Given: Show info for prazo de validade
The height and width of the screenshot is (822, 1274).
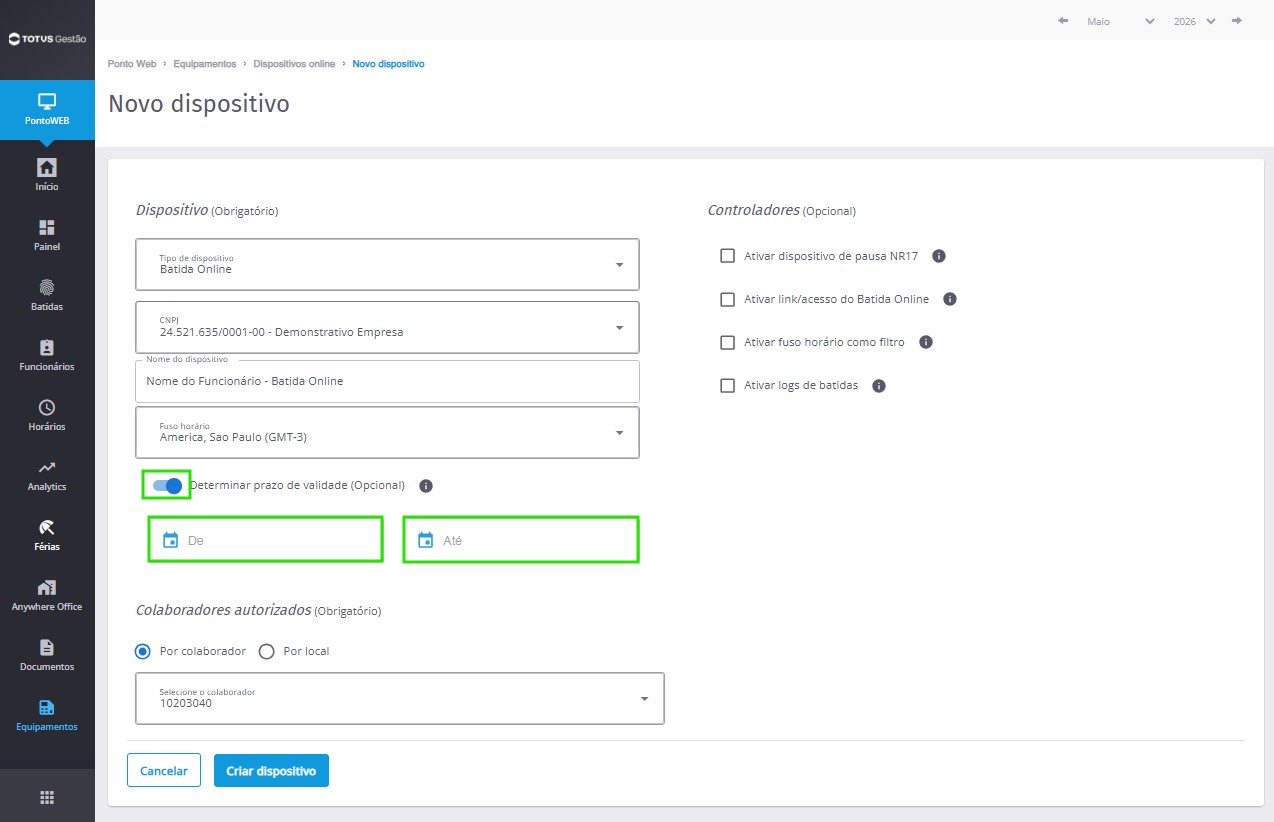Looking at the screenshot, I should [x=426, y=486].
